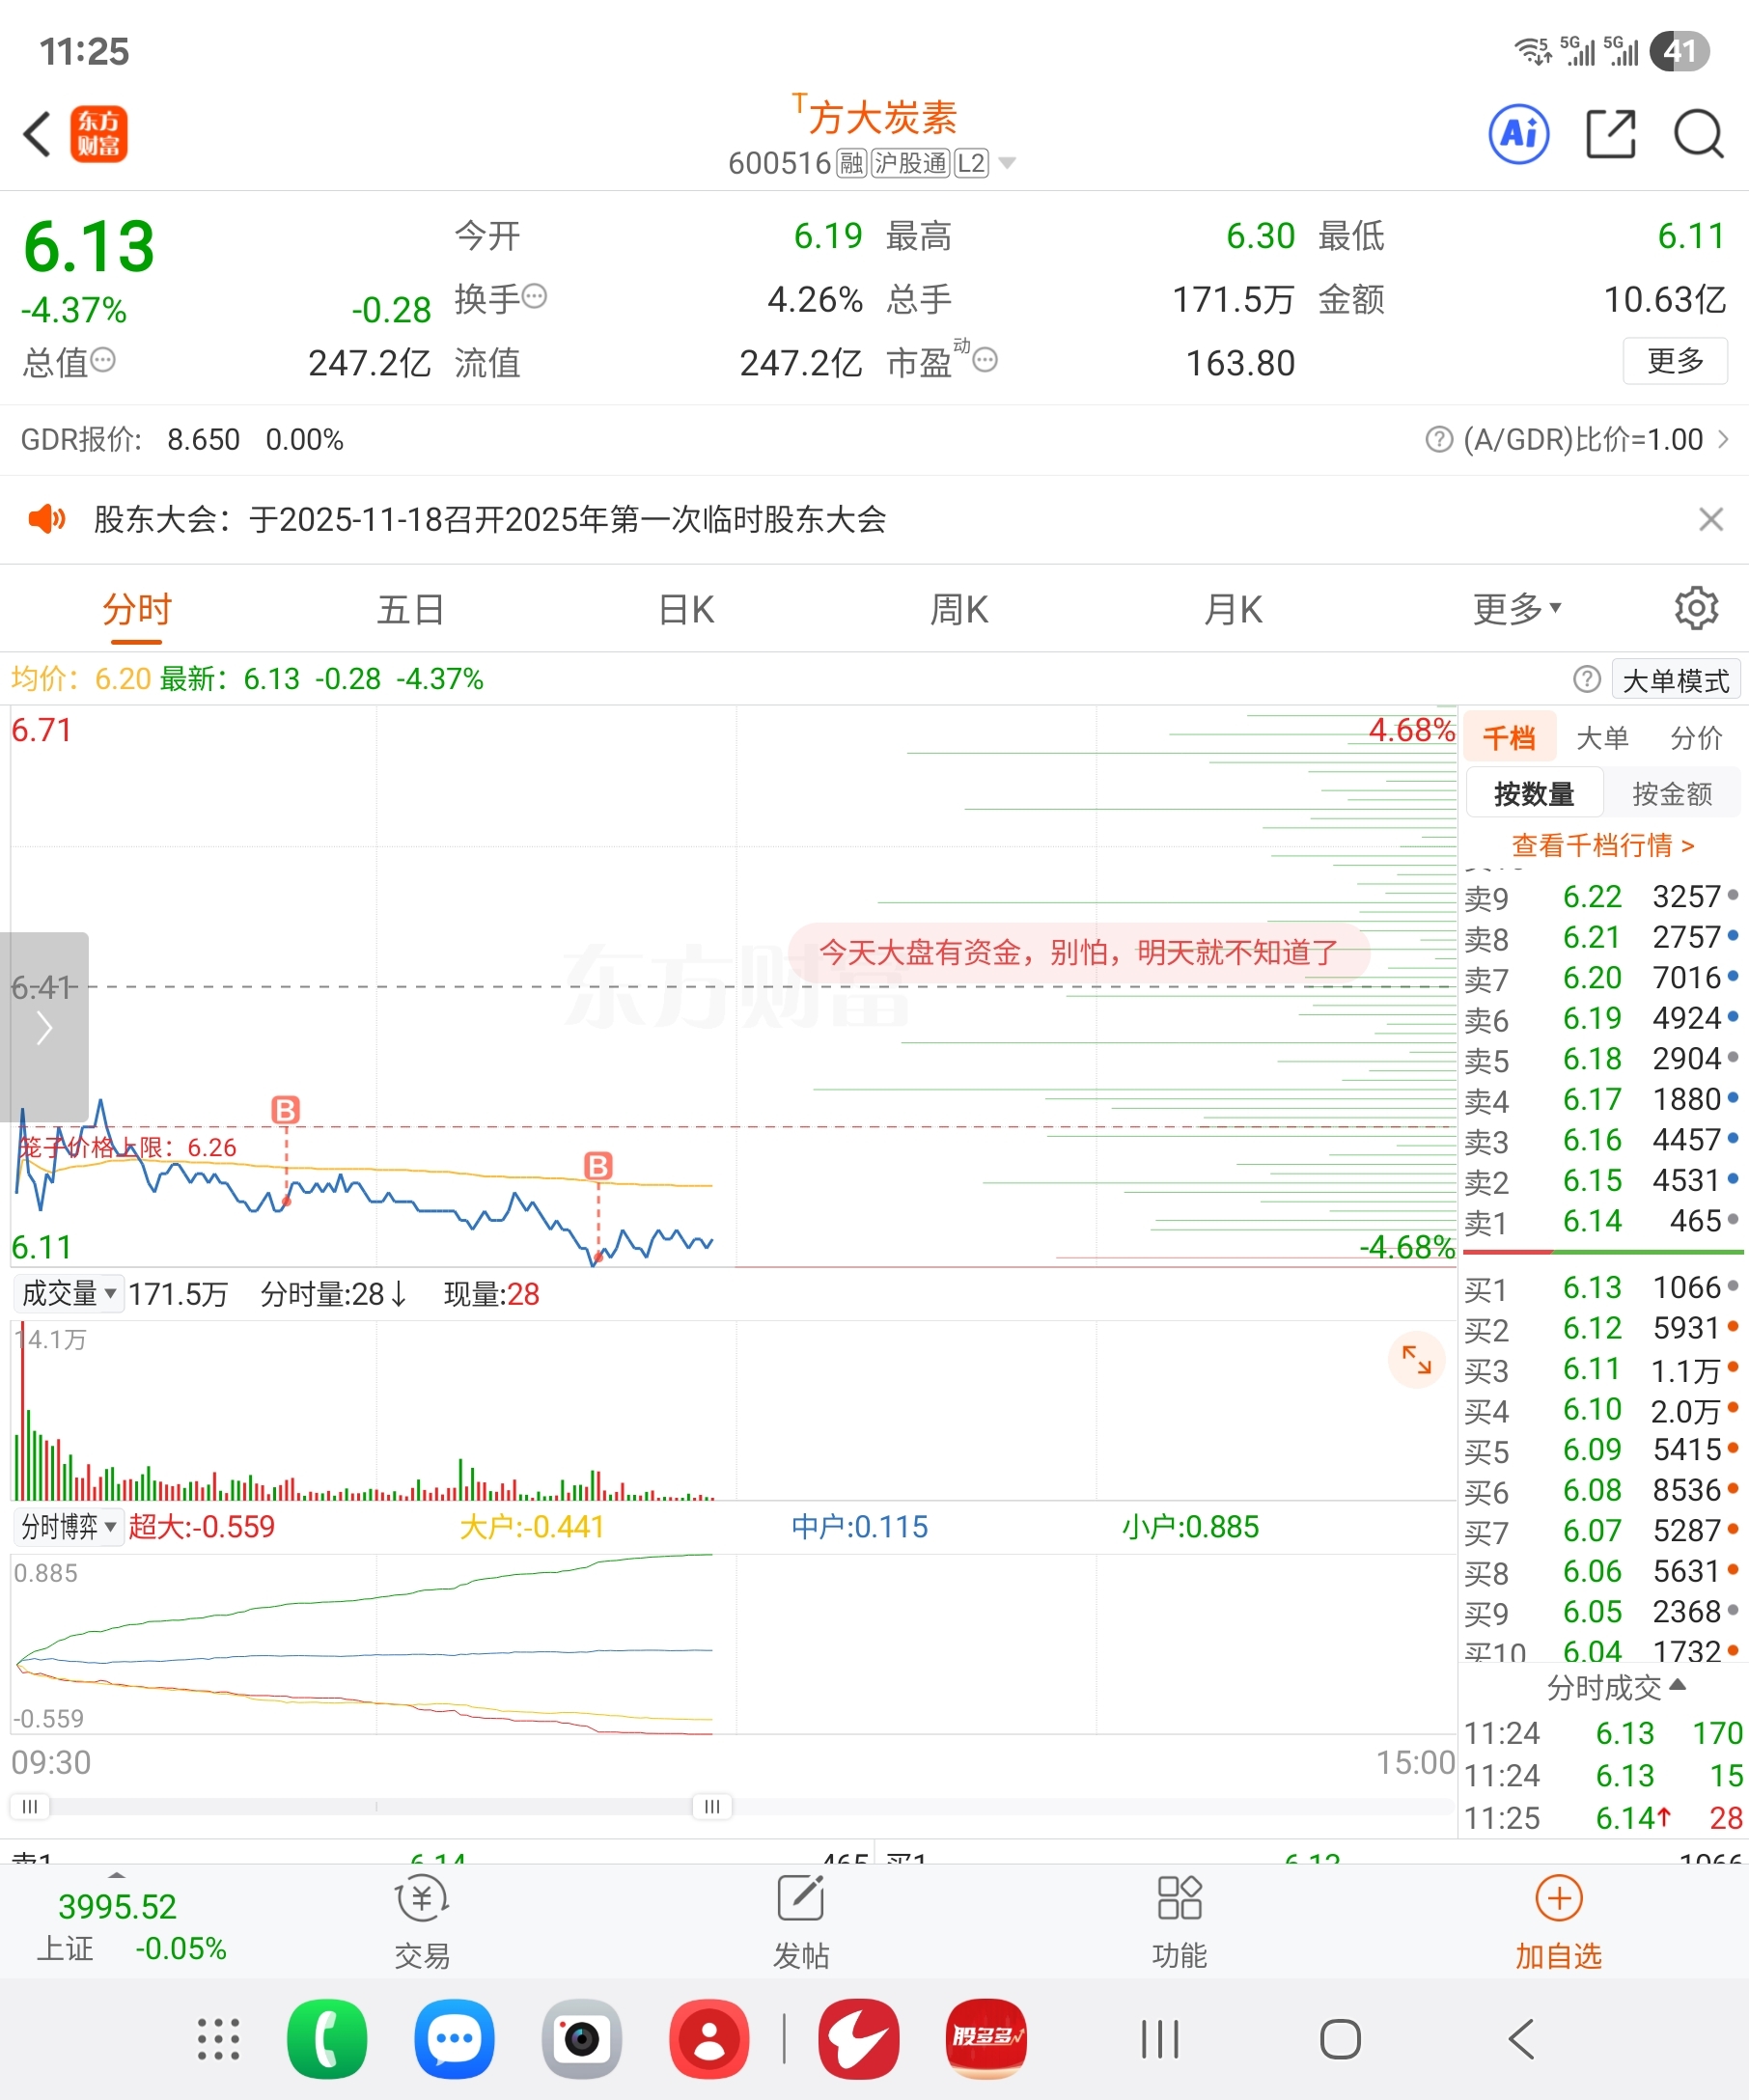The width and height of the screenshot is (1749, 2100).
Task: Tap the Android back button
Action: pos(1521,2039)
